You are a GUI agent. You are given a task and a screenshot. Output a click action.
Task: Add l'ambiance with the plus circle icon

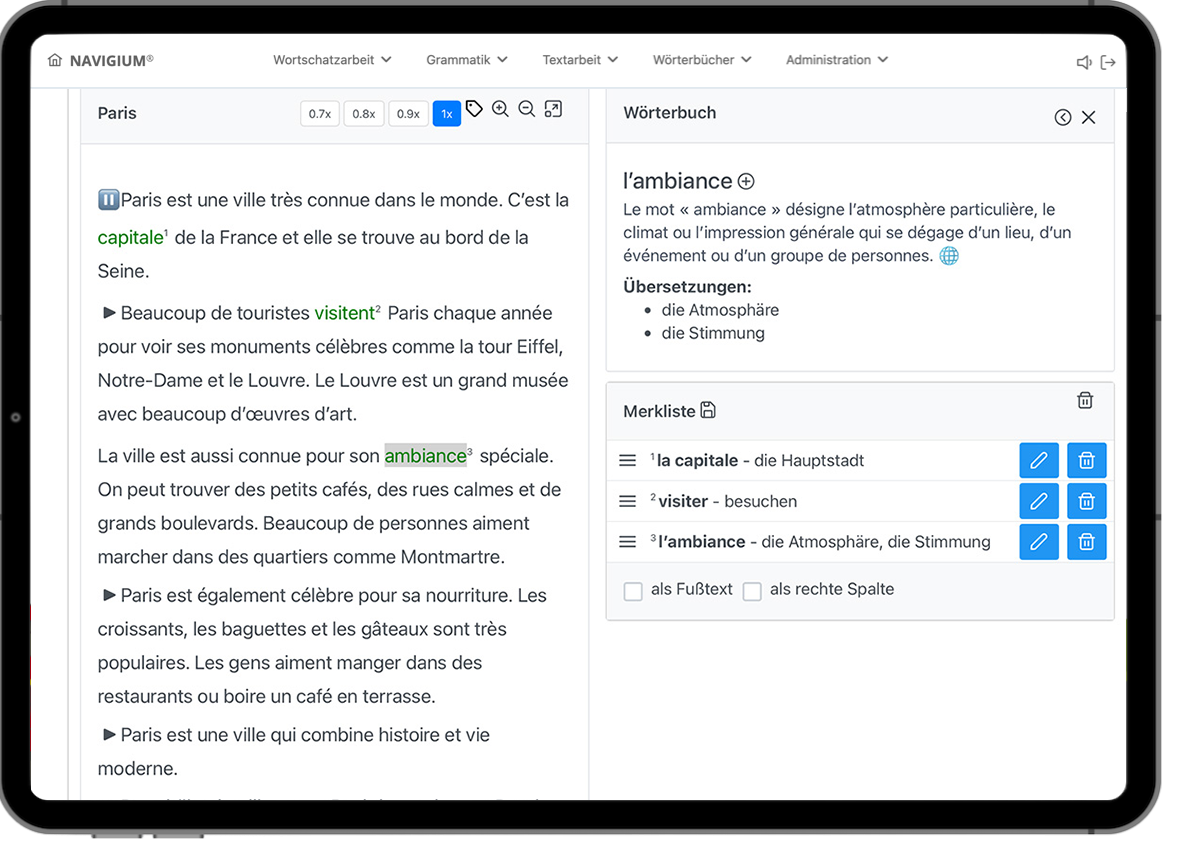[746, 181]
